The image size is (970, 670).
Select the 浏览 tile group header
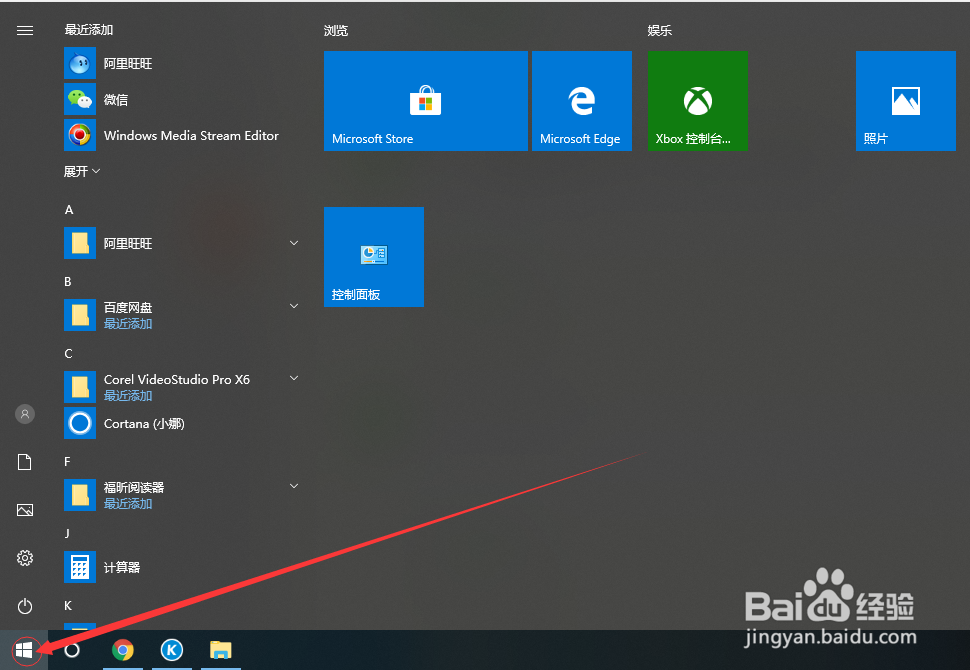tap(336, 31)
